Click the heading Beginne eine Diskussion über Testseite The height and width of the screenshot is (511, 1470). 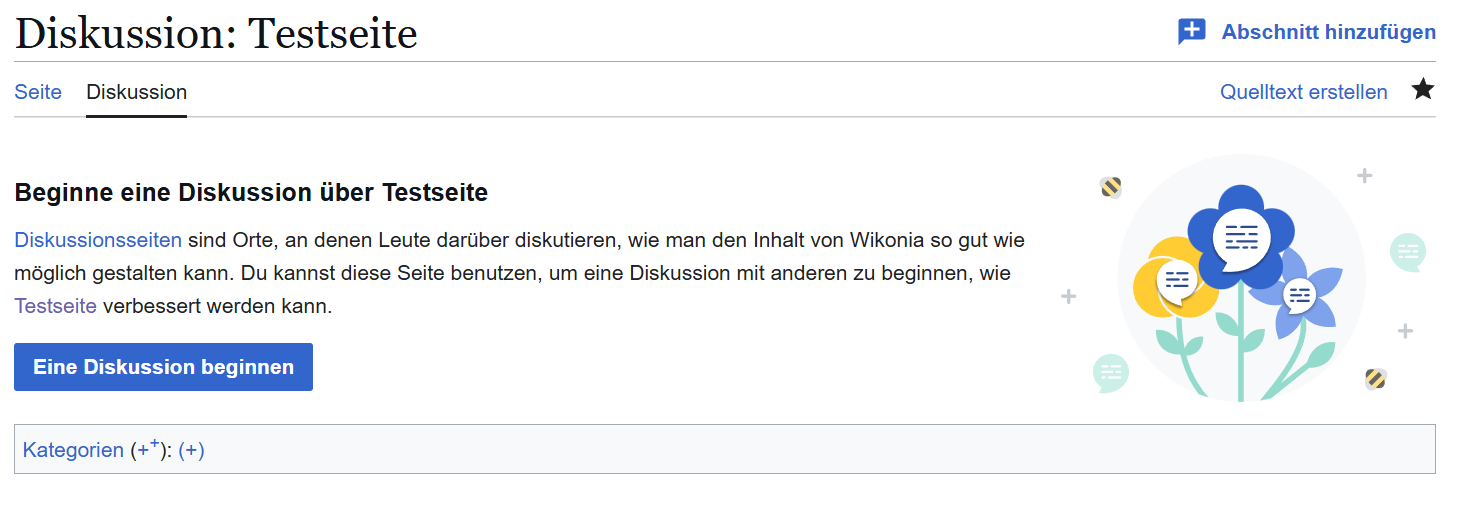251,192
